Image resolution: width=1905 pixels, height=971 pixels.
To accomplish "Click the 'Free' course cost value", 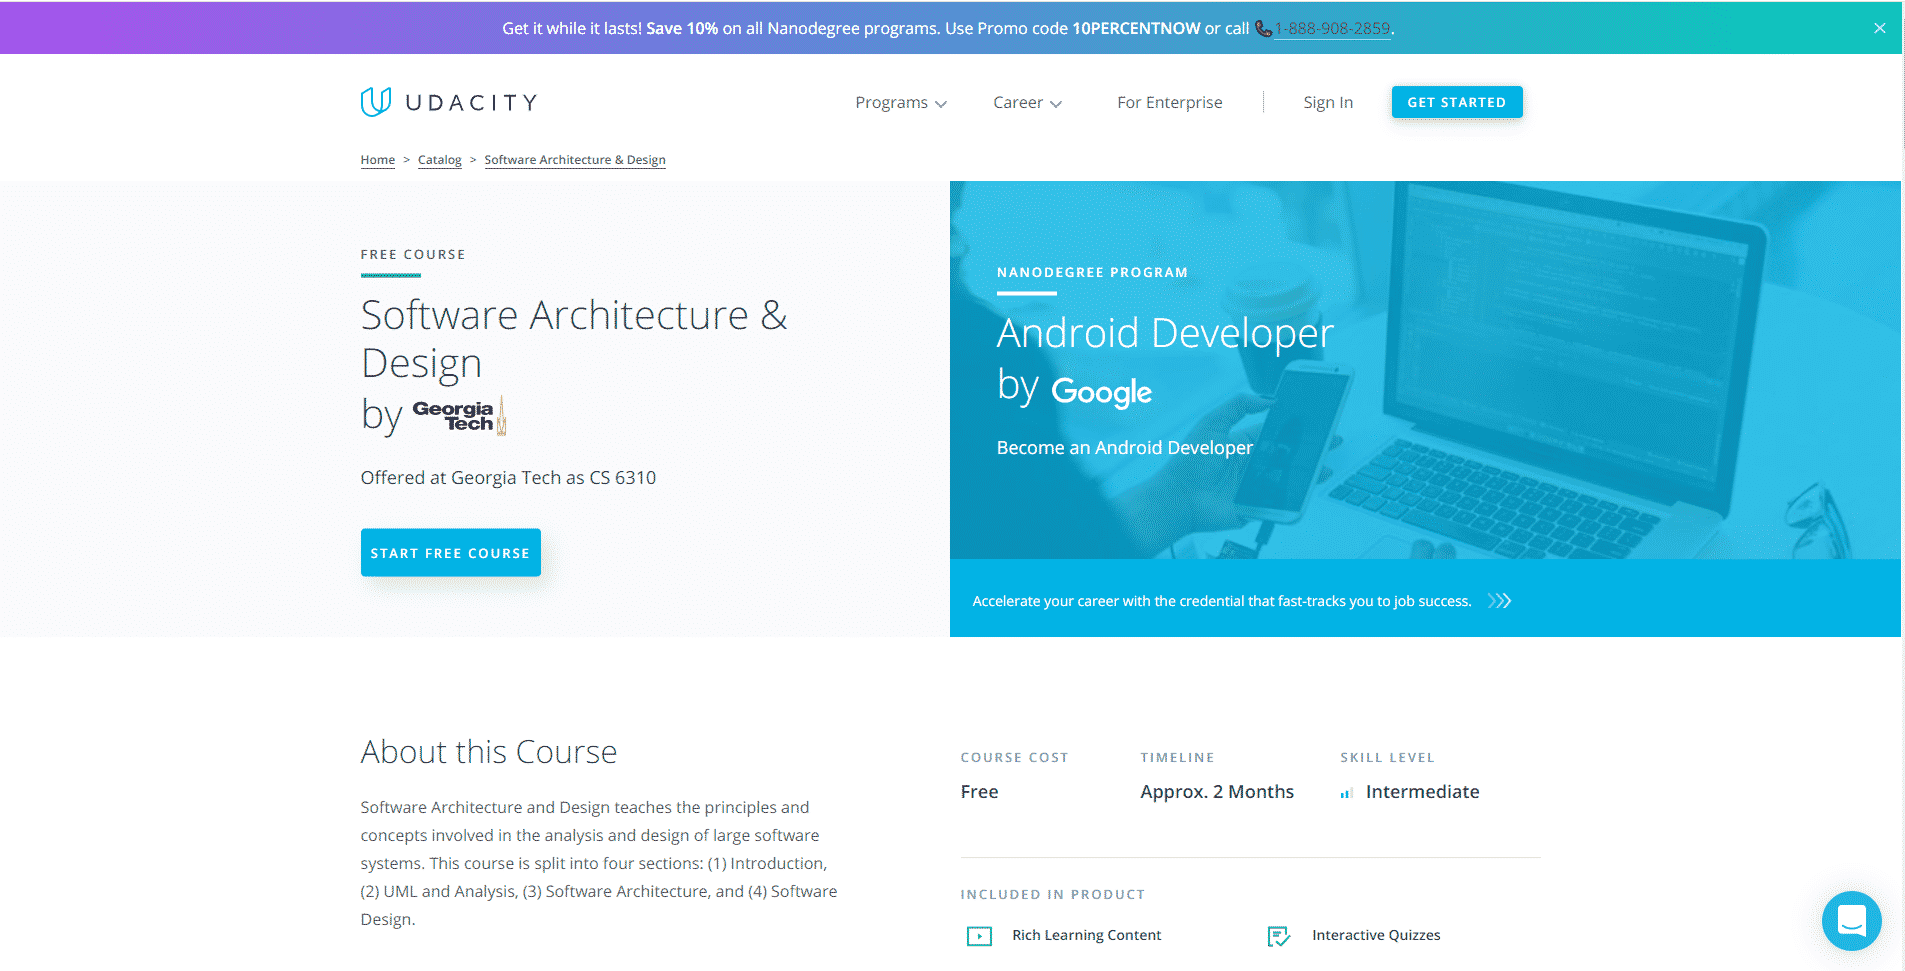I will click(979, 792).
